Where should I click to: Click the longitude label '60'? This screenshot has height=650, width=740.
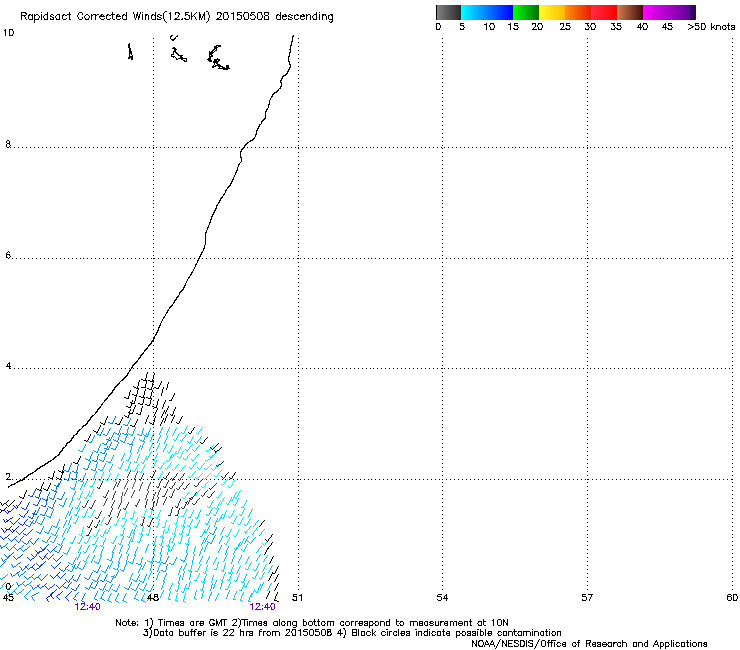tap(732, 598)
